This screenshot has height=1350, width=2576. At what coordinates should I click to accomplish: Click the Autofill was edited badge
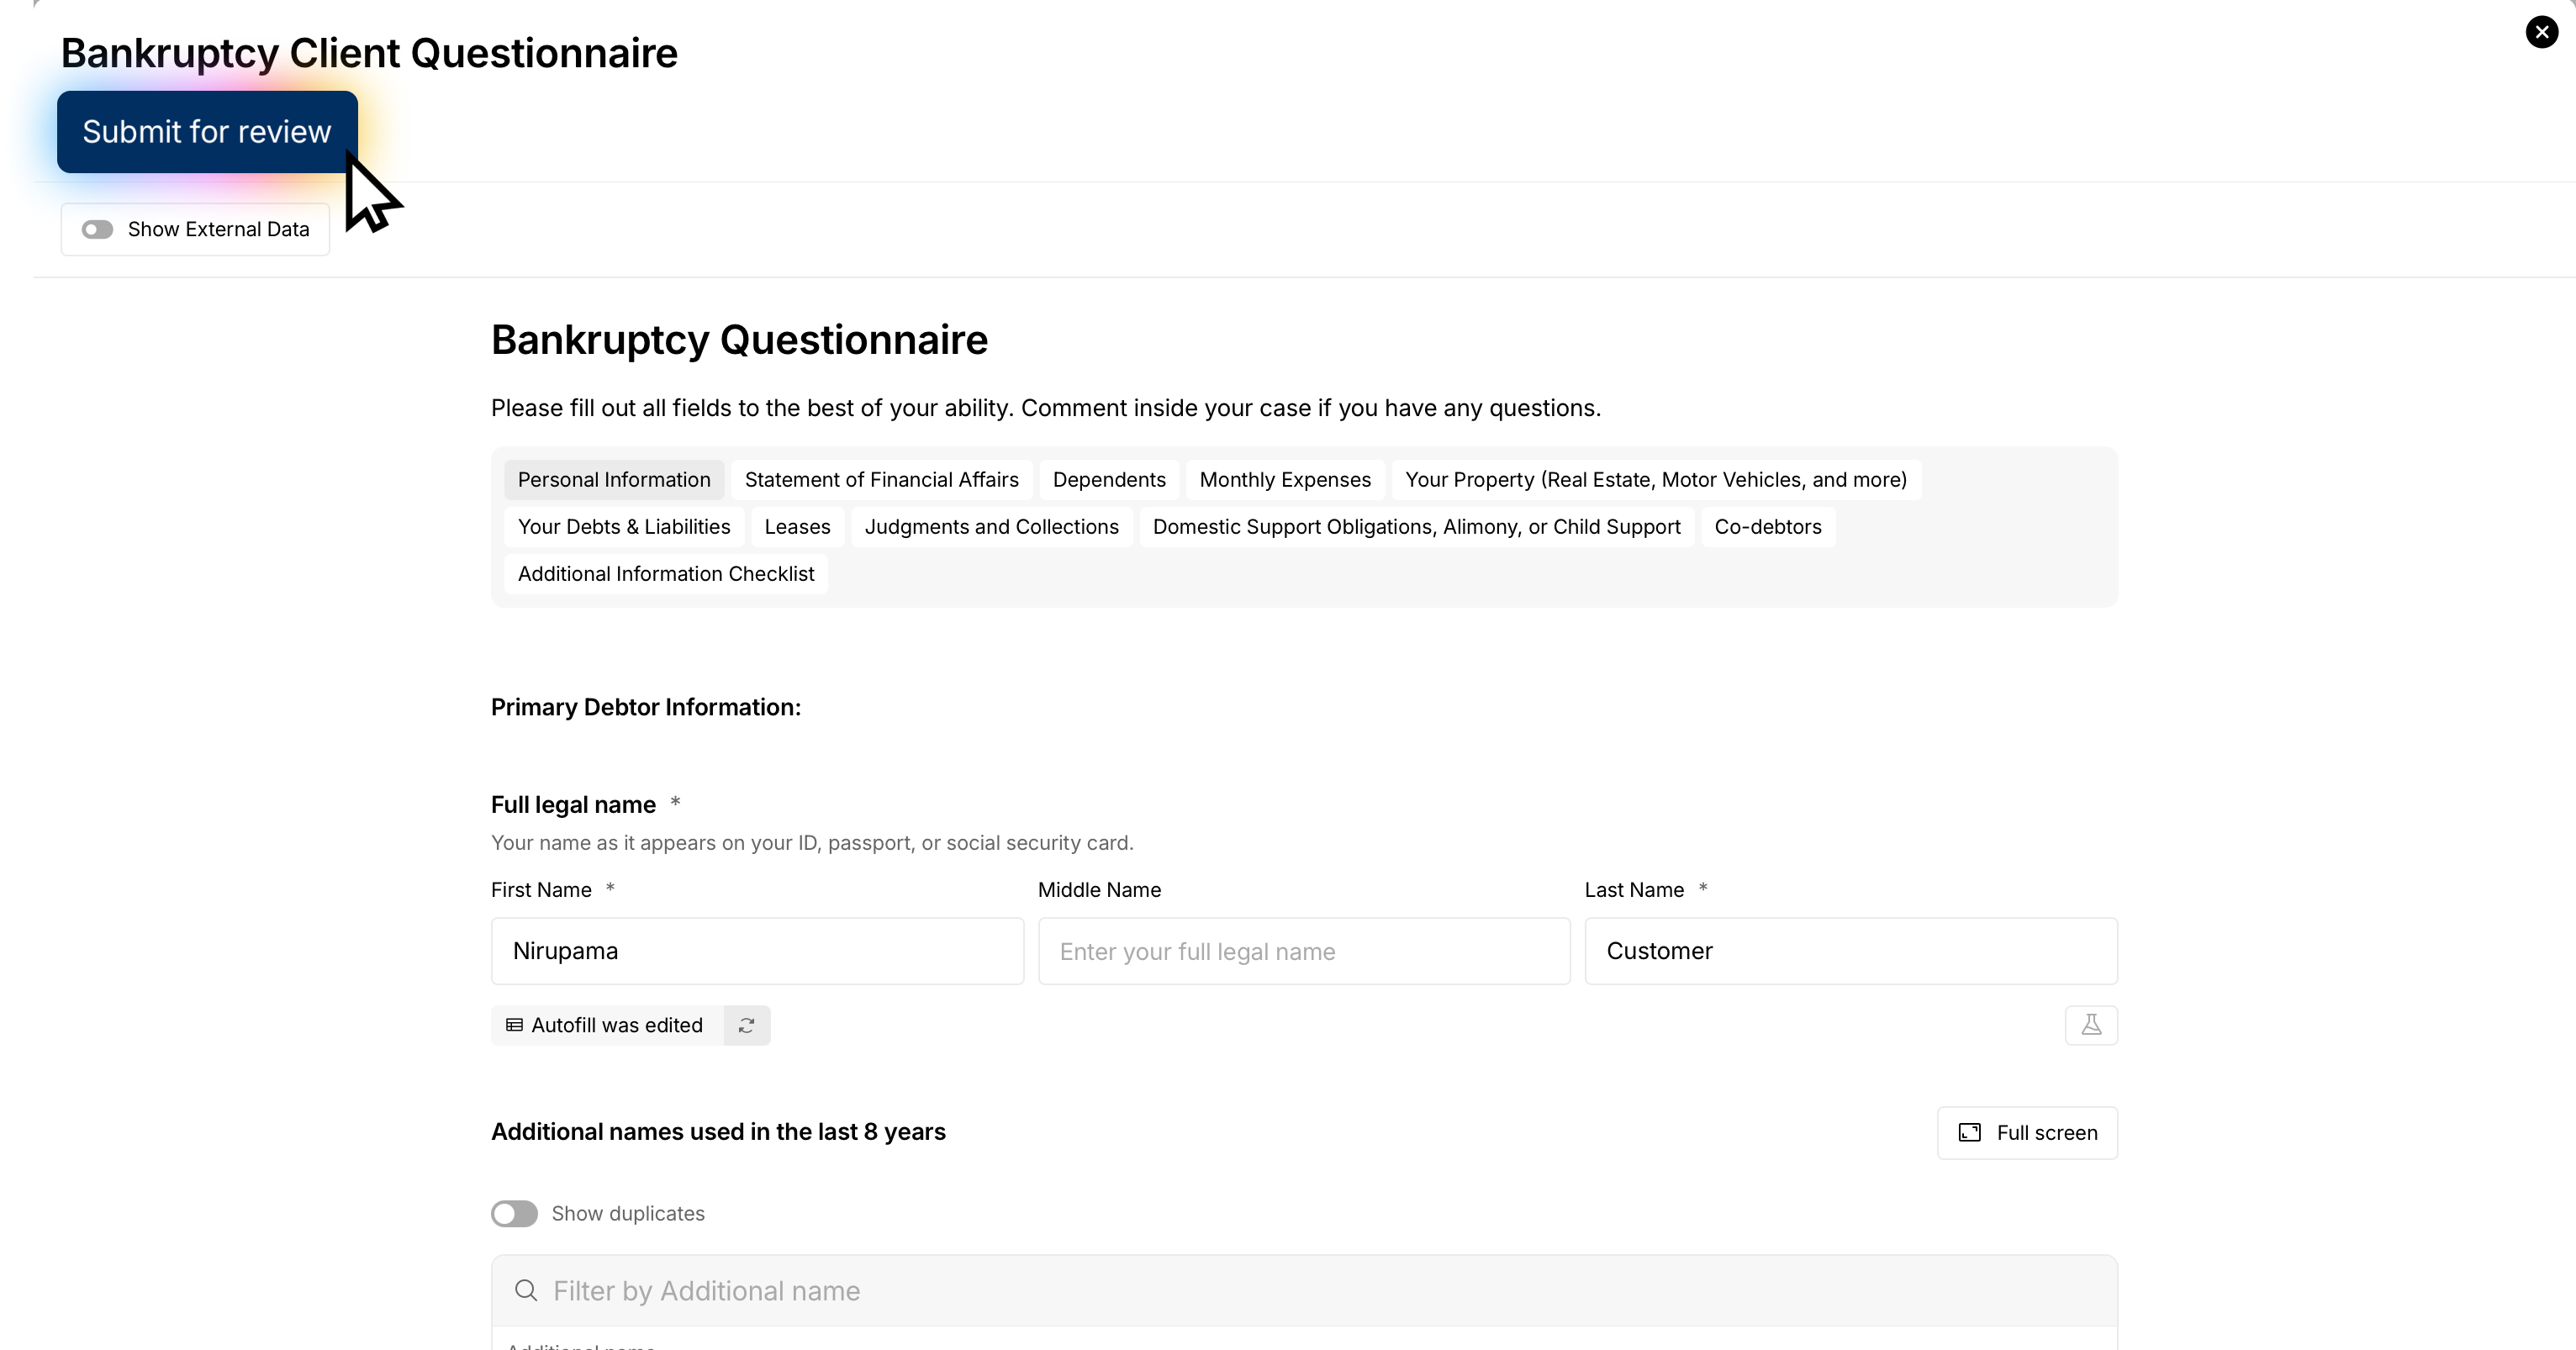point(607,1025)
